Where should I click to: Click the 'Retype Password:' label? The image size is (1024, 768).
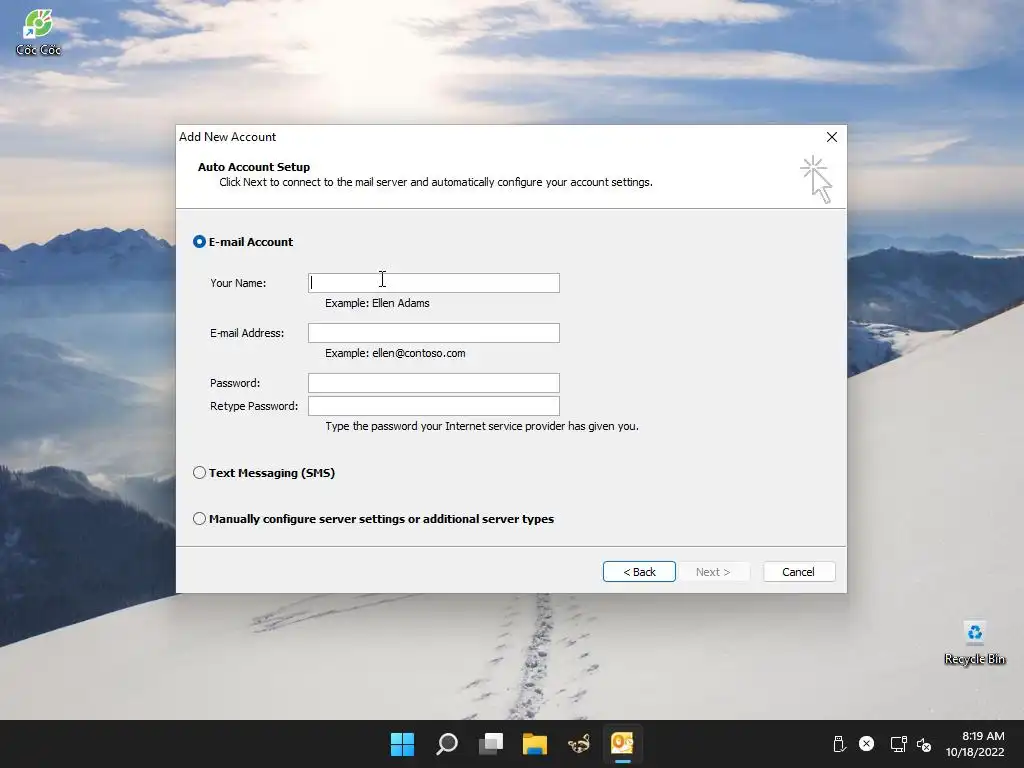tap(254, 406)
